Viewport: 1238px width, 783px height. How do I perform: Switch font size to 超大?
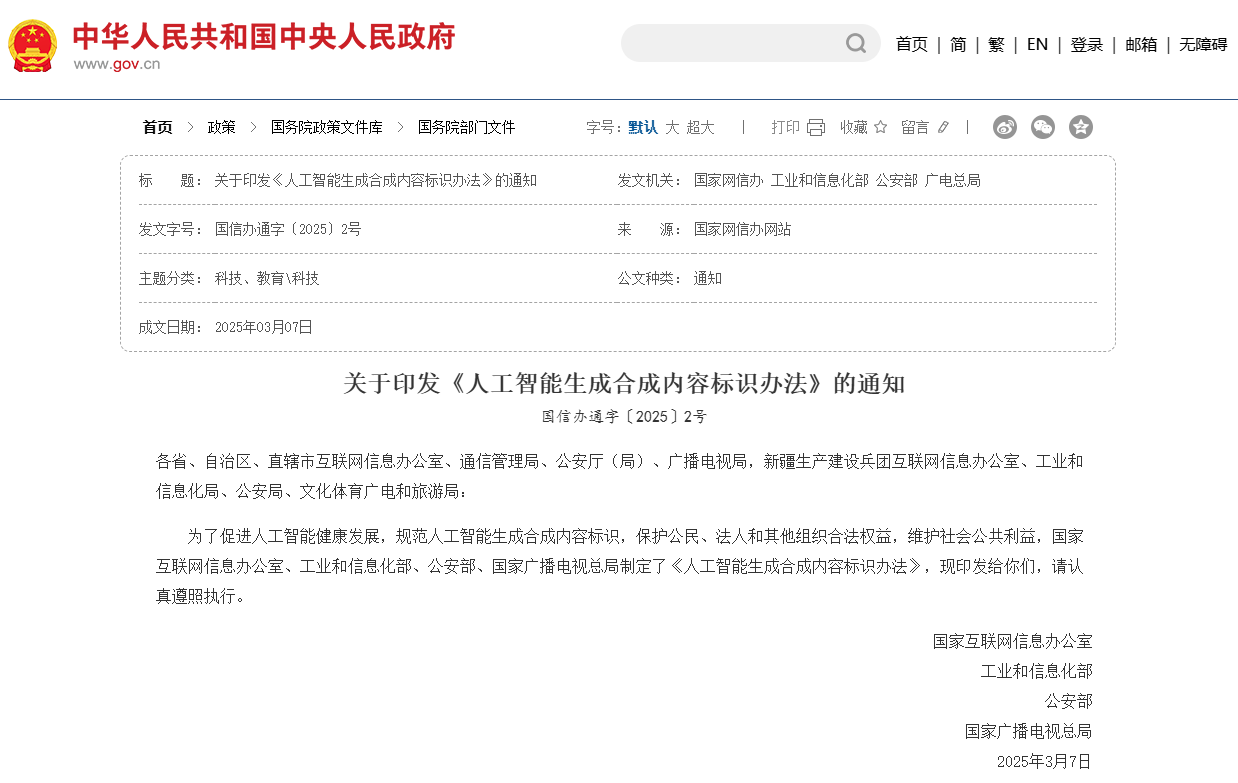point(701,127)
